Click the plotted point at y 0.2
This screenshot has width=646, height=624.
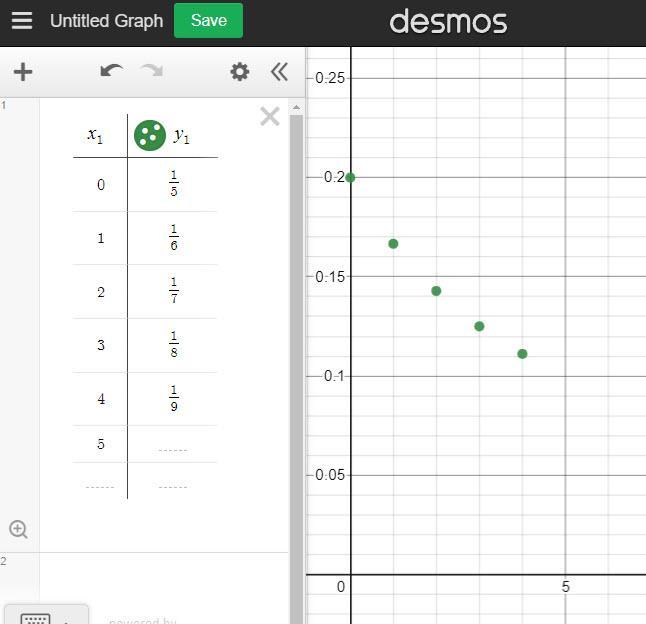pyautogui.click(x=350, y=178)
